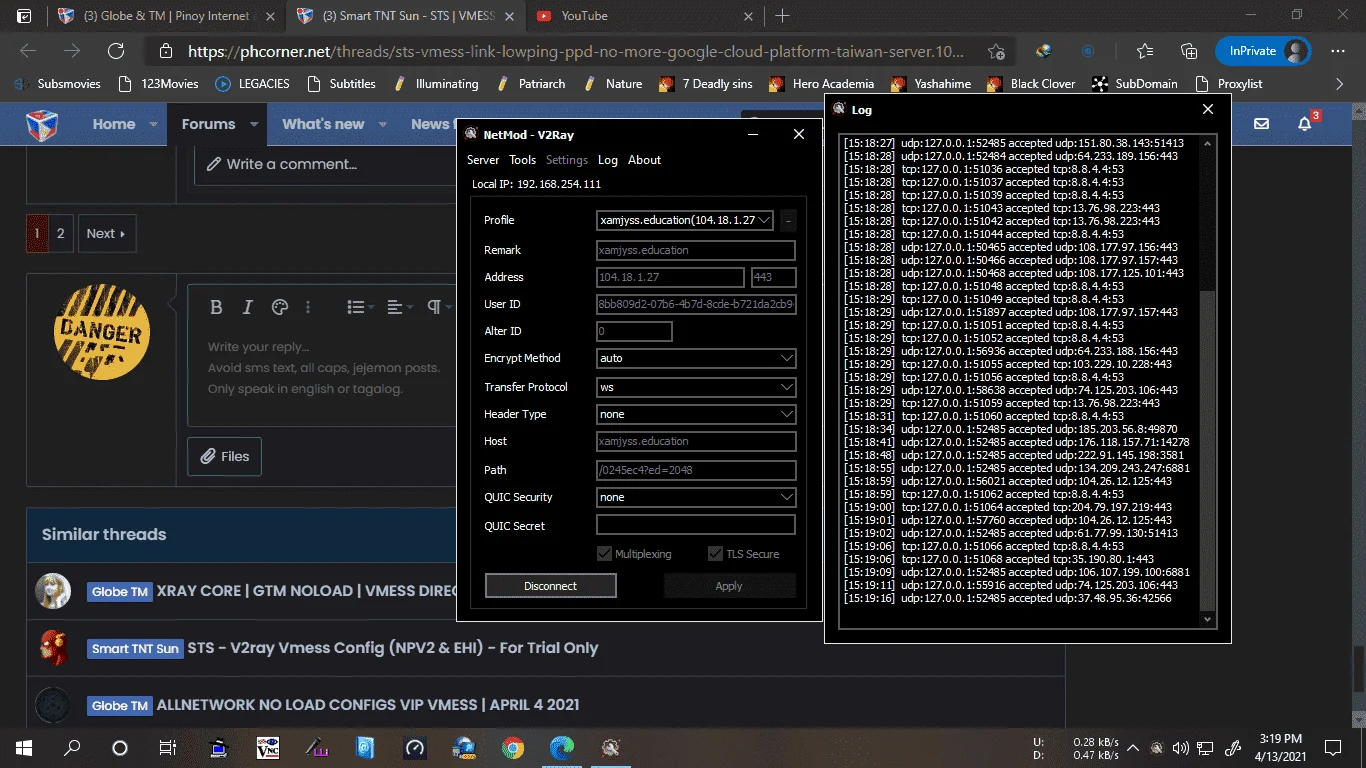Image resolution: width=1366 pixels, height=768 pixels.
Task: Open the ALLNETWORK NO LOAD CONFIGS thread
Action: coord(368,705)
